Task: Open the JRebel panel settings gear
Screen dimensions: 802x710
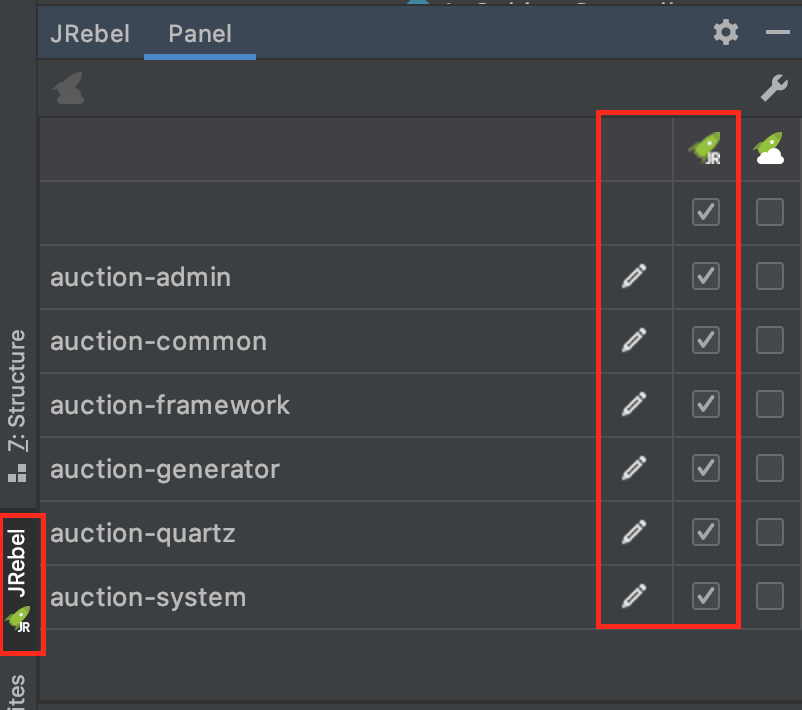Action: 725,32
